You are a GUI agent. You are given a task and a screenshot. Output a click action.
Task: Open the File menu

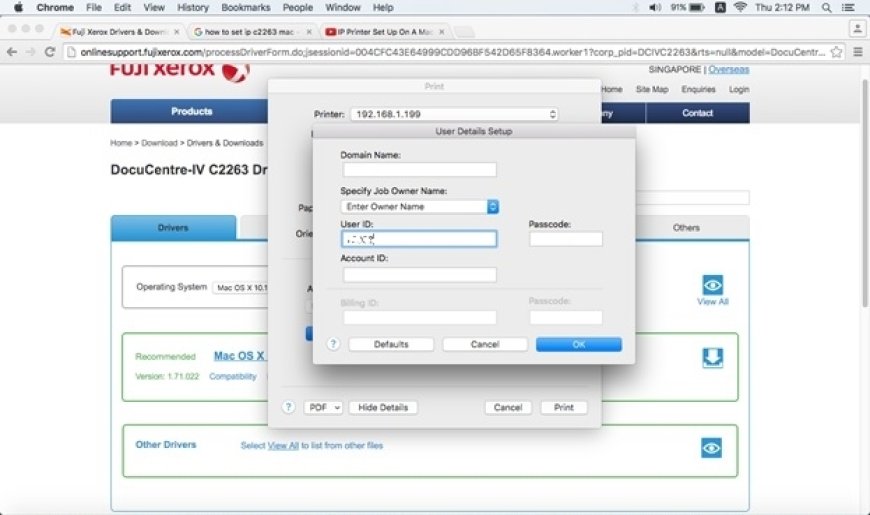coord(93,8)
